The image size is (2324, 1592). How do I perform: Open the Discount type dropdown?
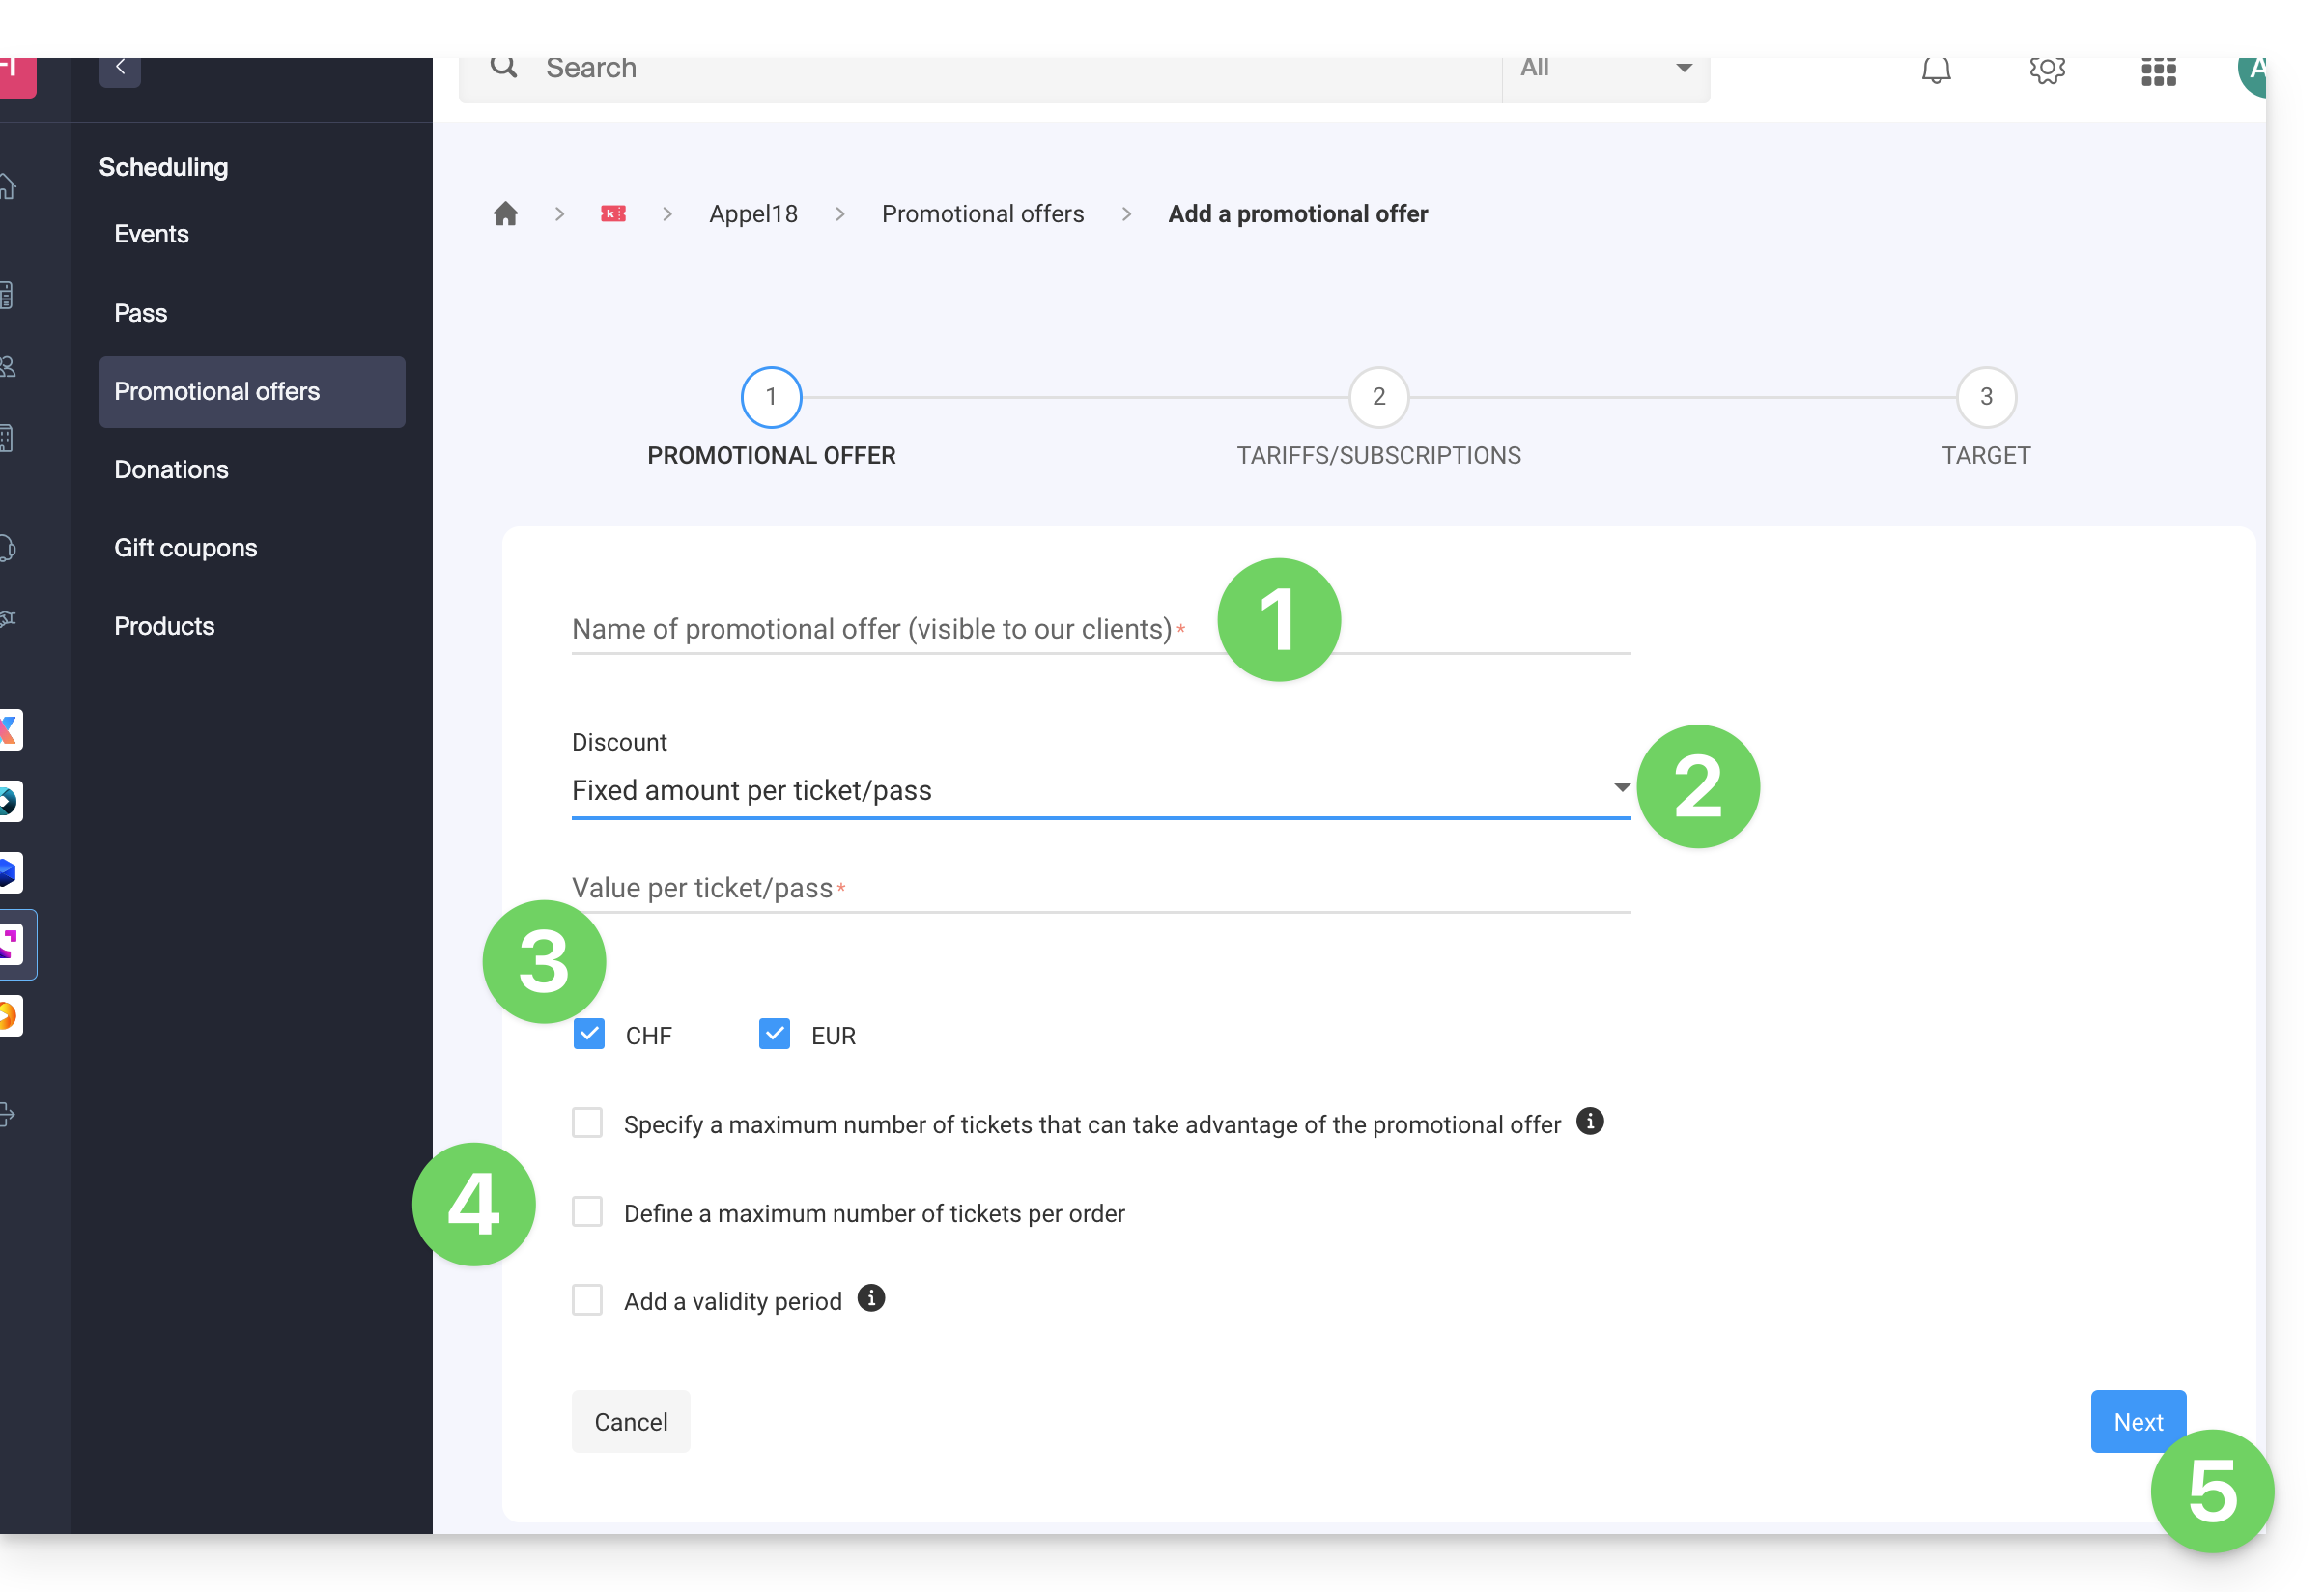point(1100,790)
